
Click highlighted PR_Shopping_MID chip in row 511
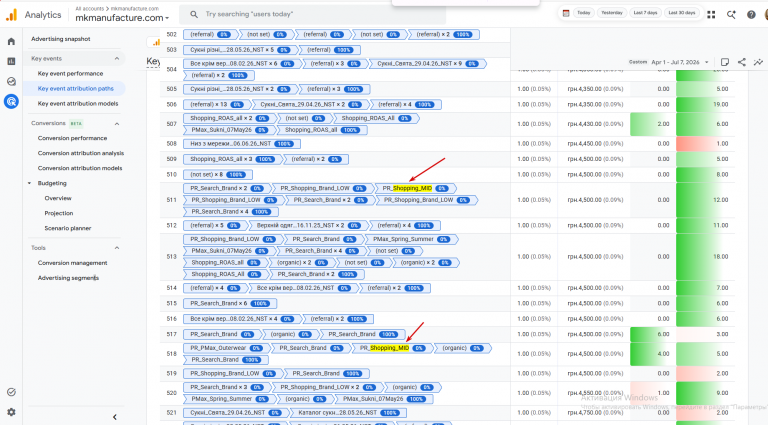point(415,189)
